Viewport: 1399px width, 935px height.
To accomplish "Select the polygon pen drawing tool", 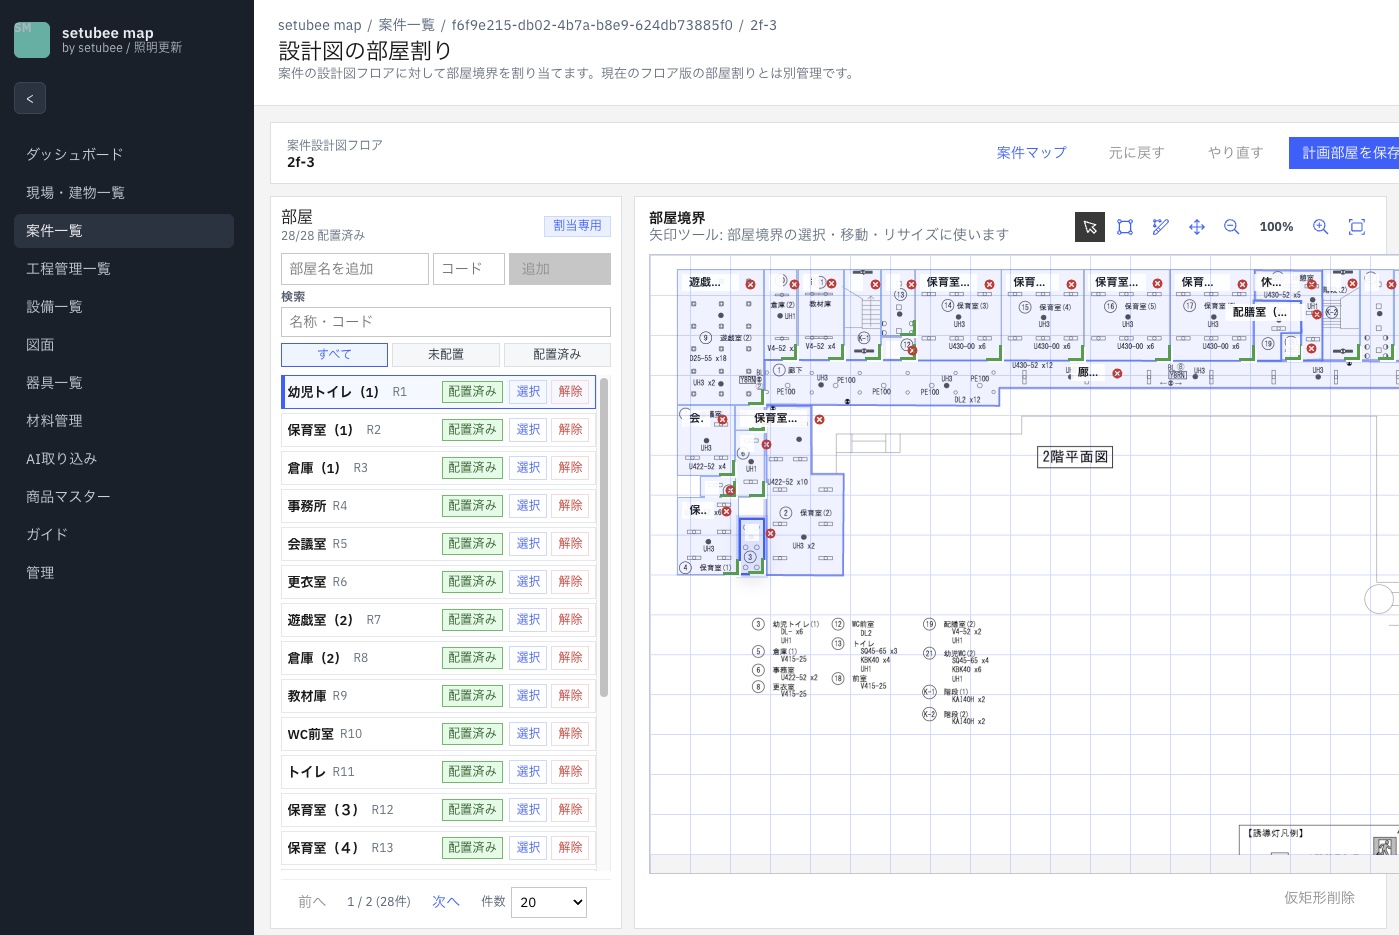I will [x=1160, y=227].
